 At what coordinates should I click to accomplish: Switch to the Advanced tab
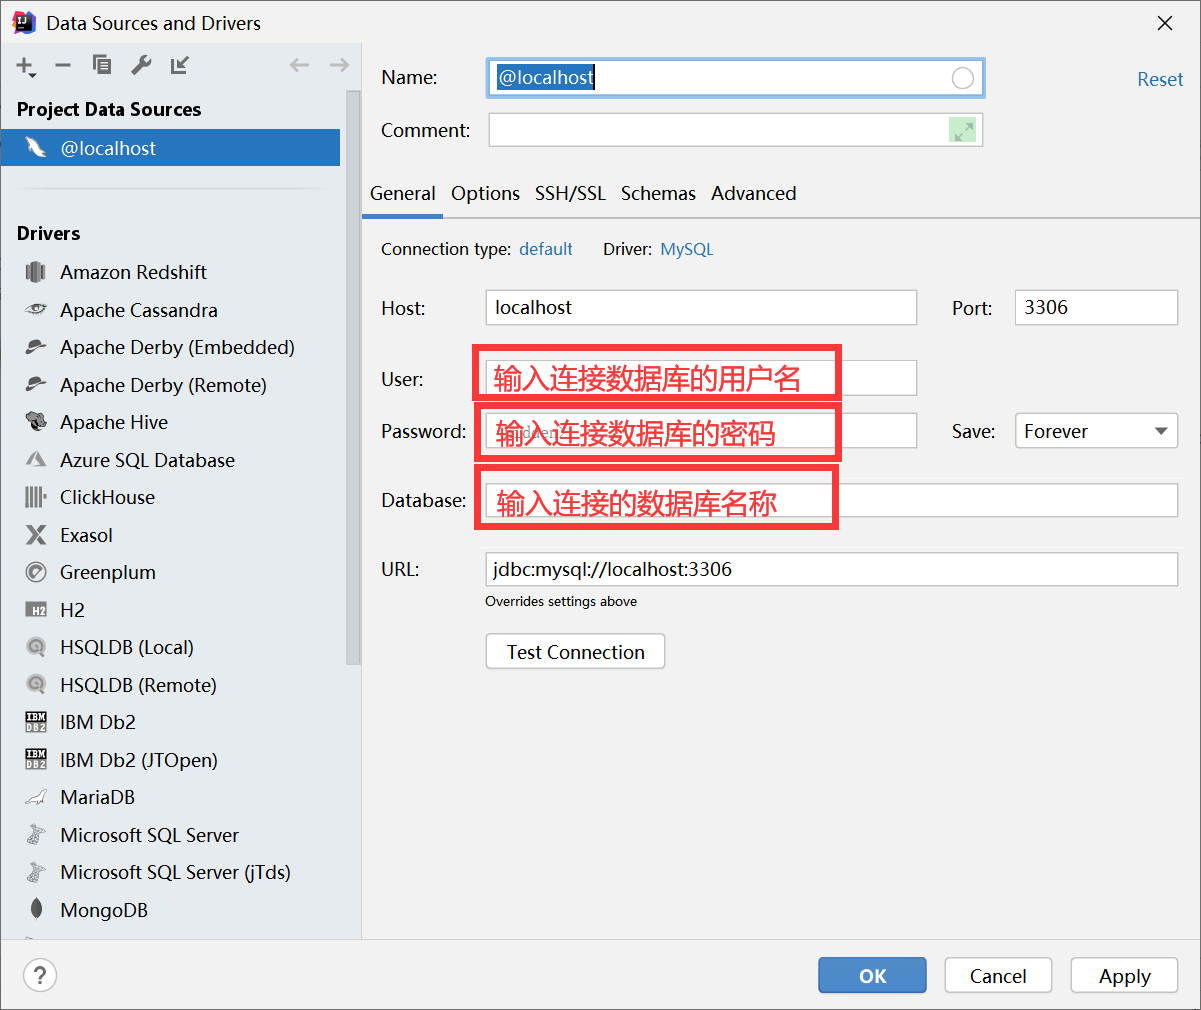point(754,193)
